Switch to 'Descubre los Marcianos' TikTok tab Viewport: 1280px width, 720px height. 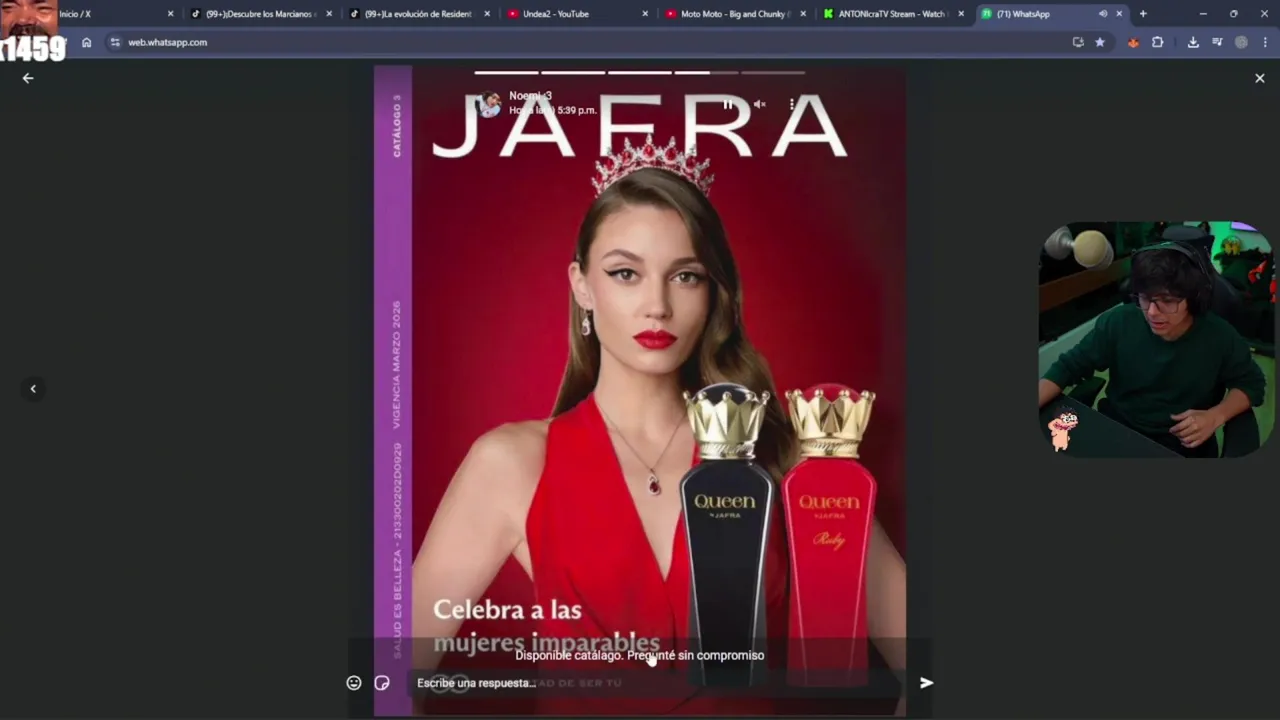click(x=260, y=14)
